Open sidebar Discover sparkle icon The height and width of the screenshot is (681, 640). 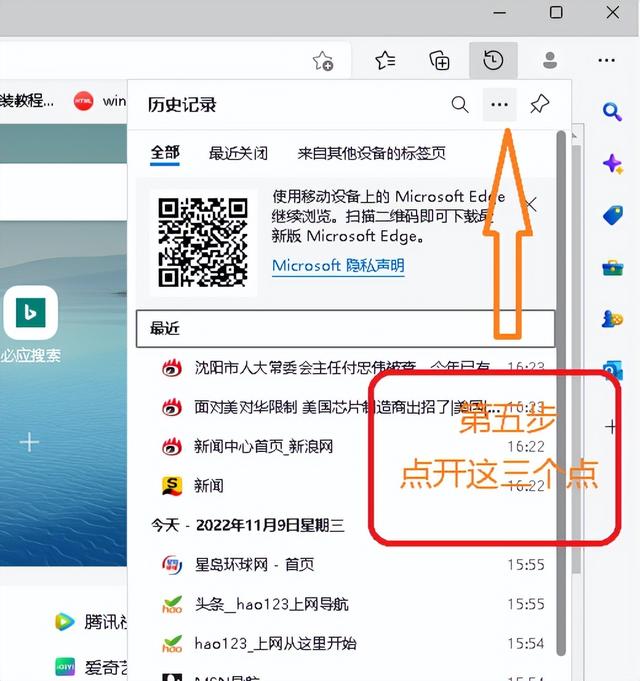tap(613, 164)
